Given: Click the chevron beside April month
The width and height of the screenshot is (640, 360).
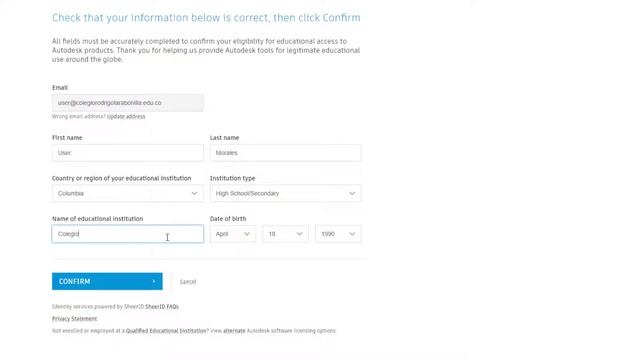Looking at the screenshot, I should coord(247,234).
